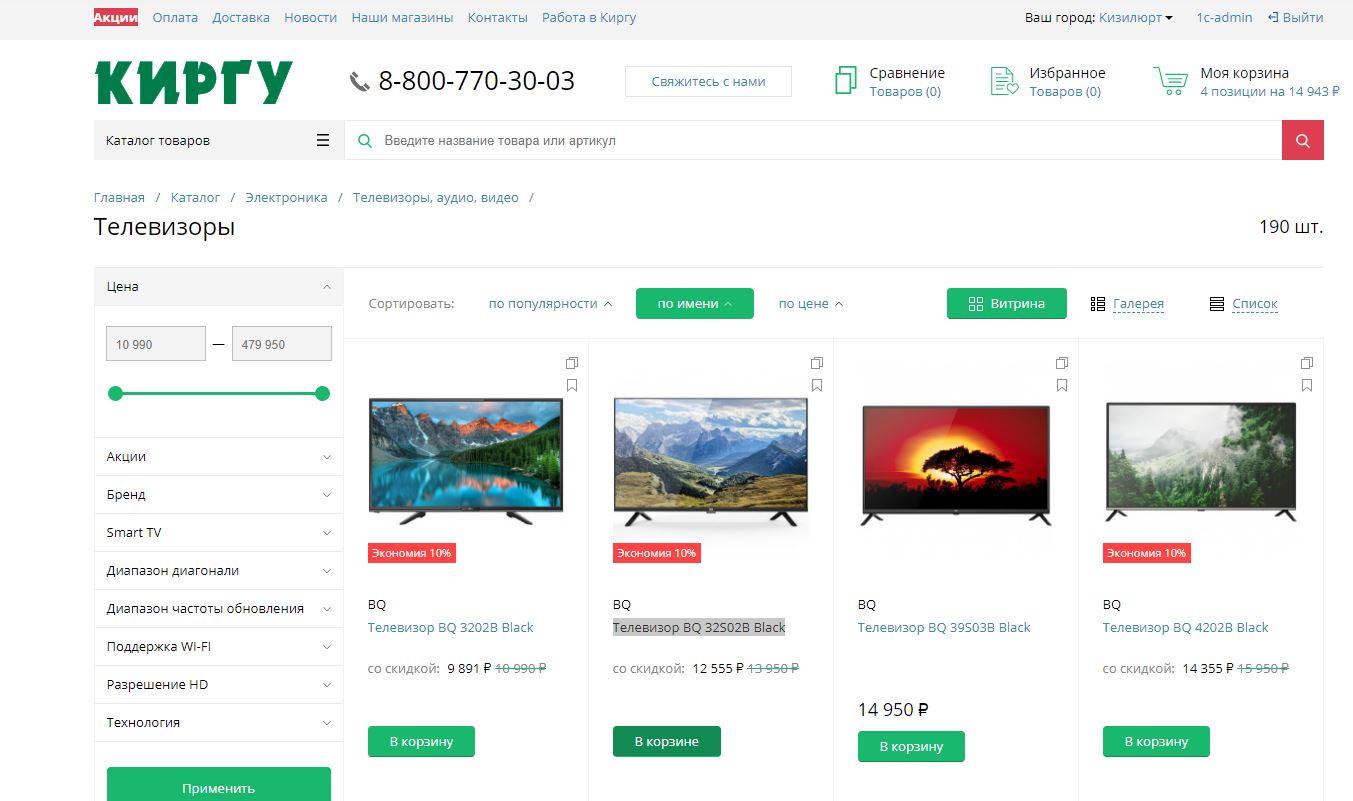This screenshot has width=1353, height=801.
Task: Open catalog hamburger menu icon
Action: 322,140
